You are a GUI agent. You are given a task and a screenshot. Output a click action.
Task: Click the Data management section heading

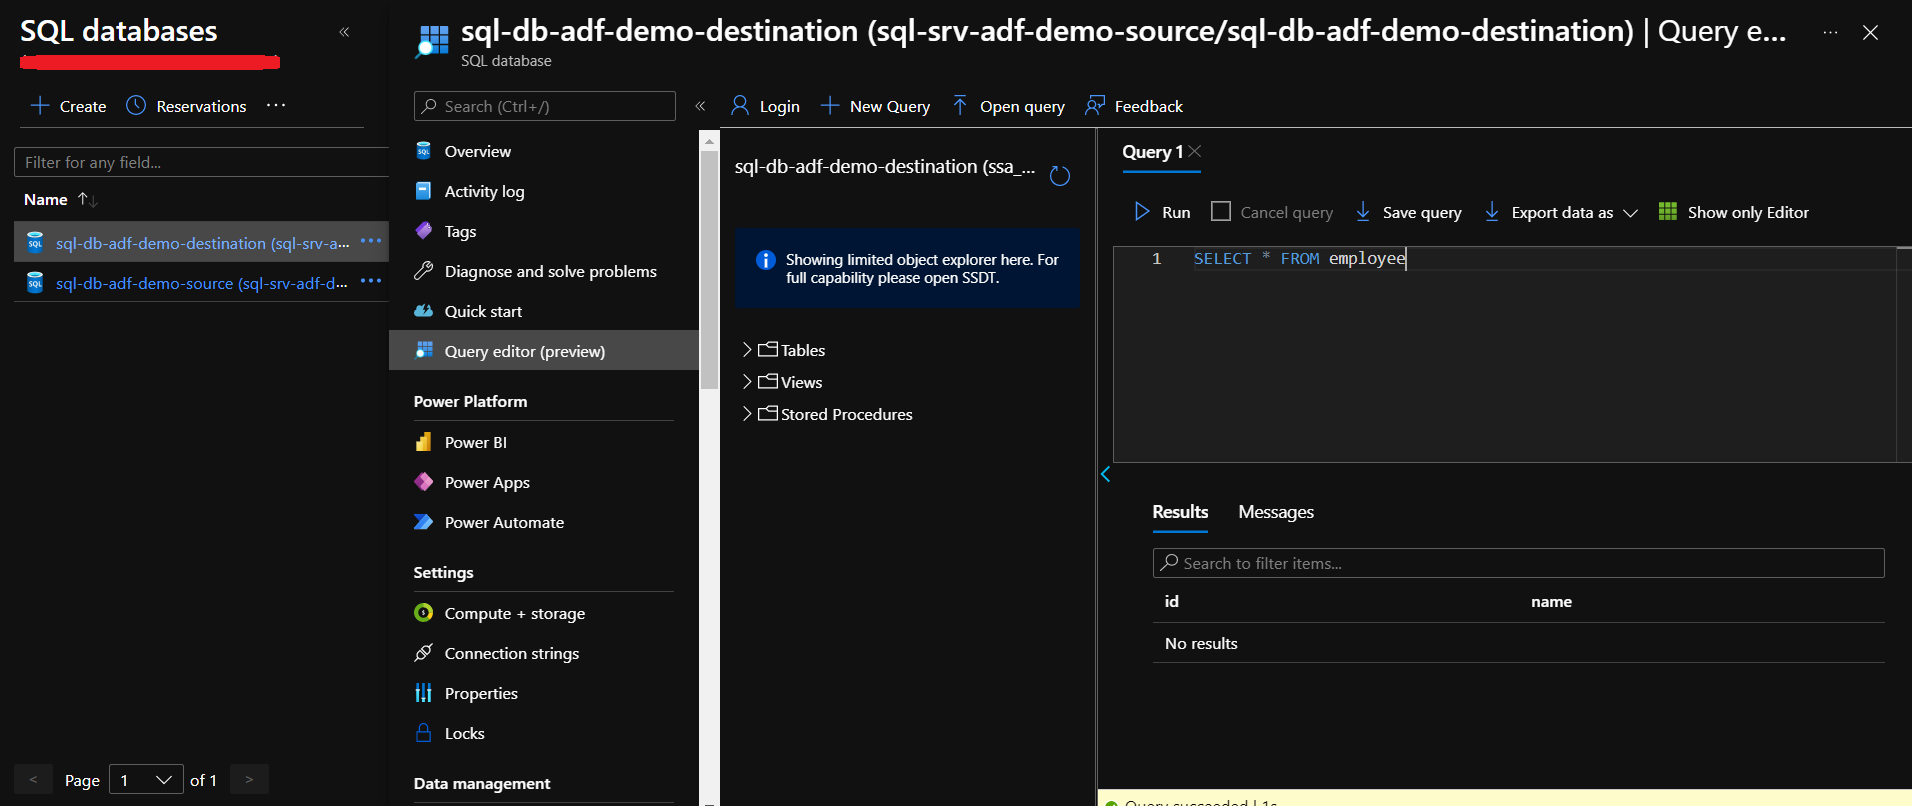[482, 783]
